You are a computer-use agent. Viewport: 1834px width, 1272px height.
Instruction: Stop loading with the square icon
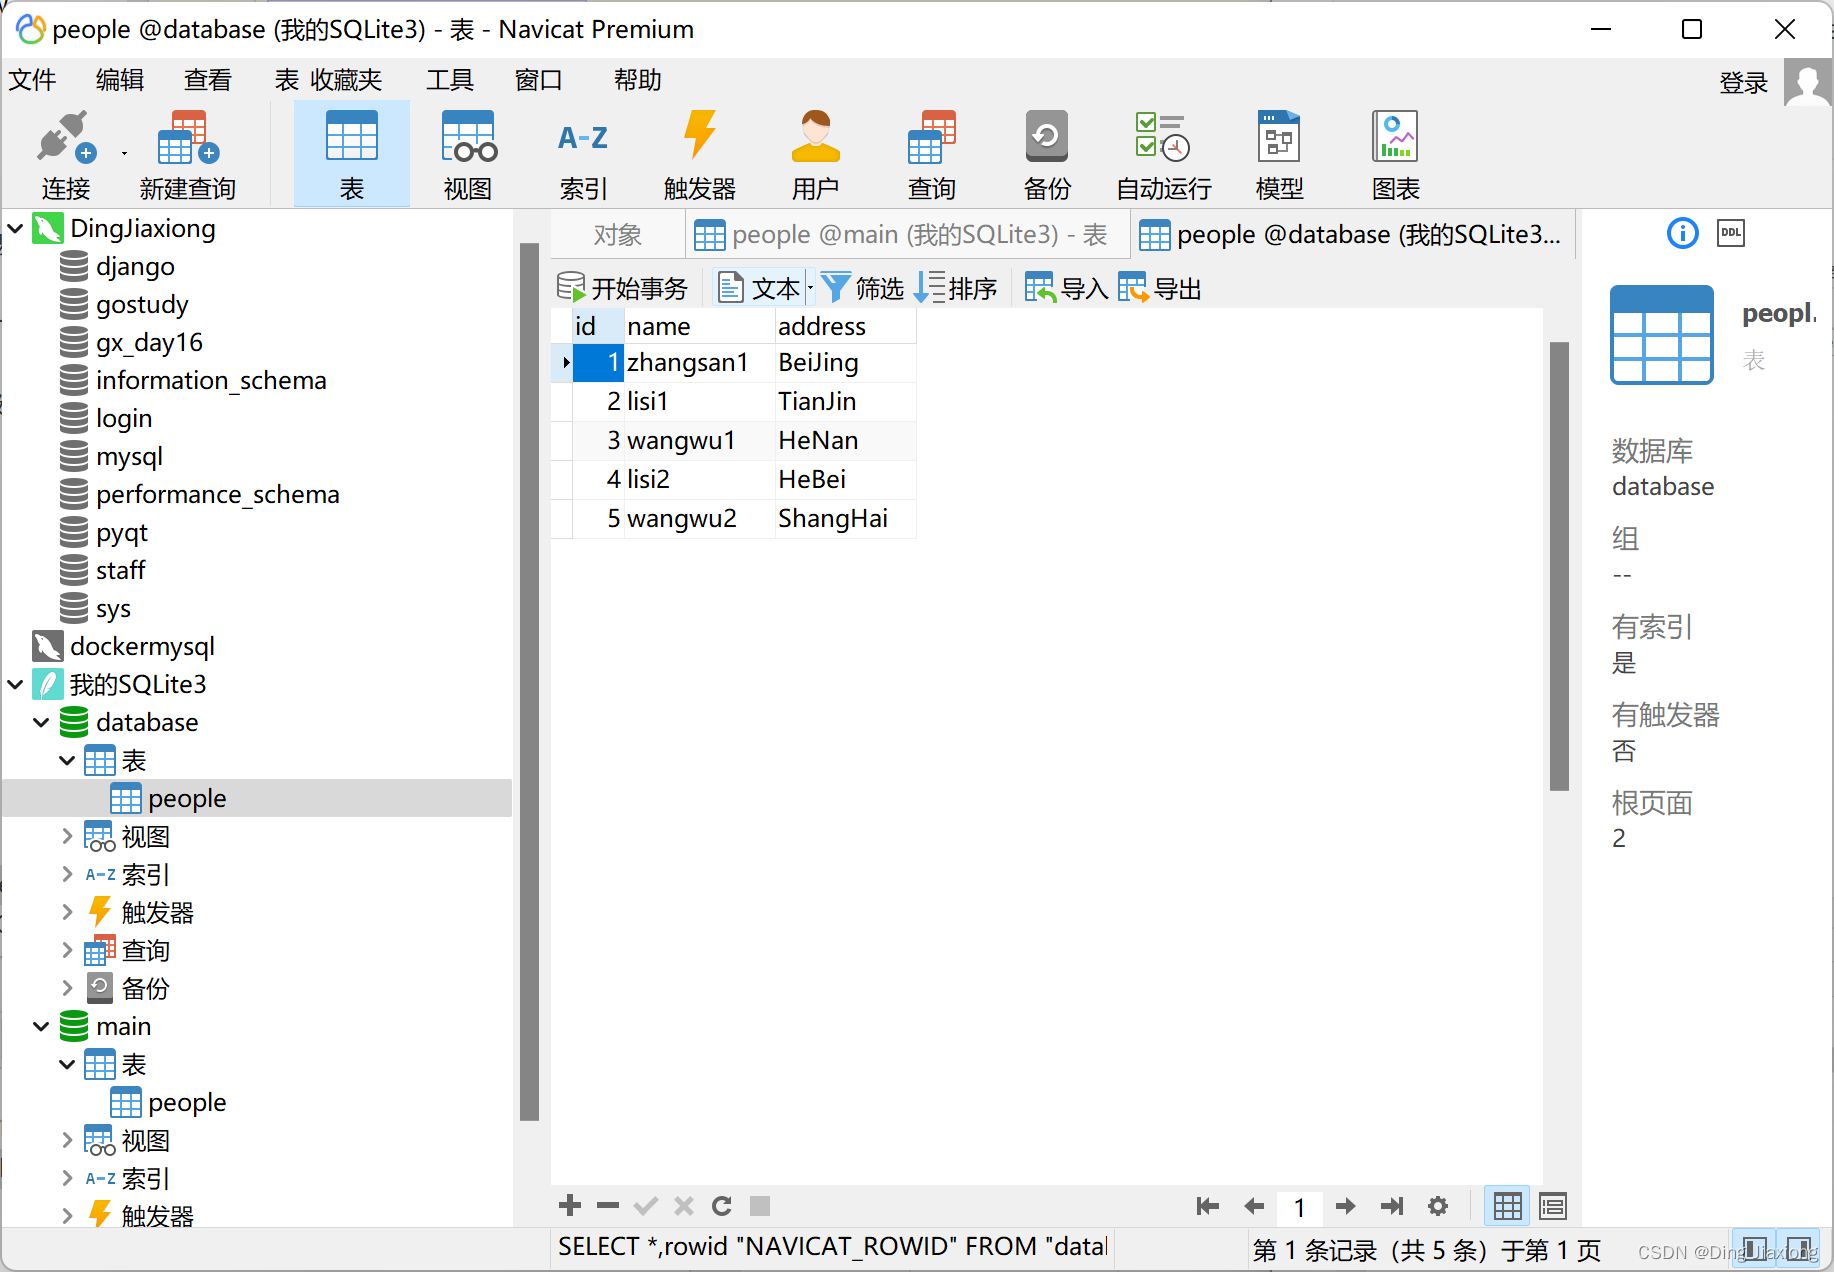click(x=760, y=1205)
